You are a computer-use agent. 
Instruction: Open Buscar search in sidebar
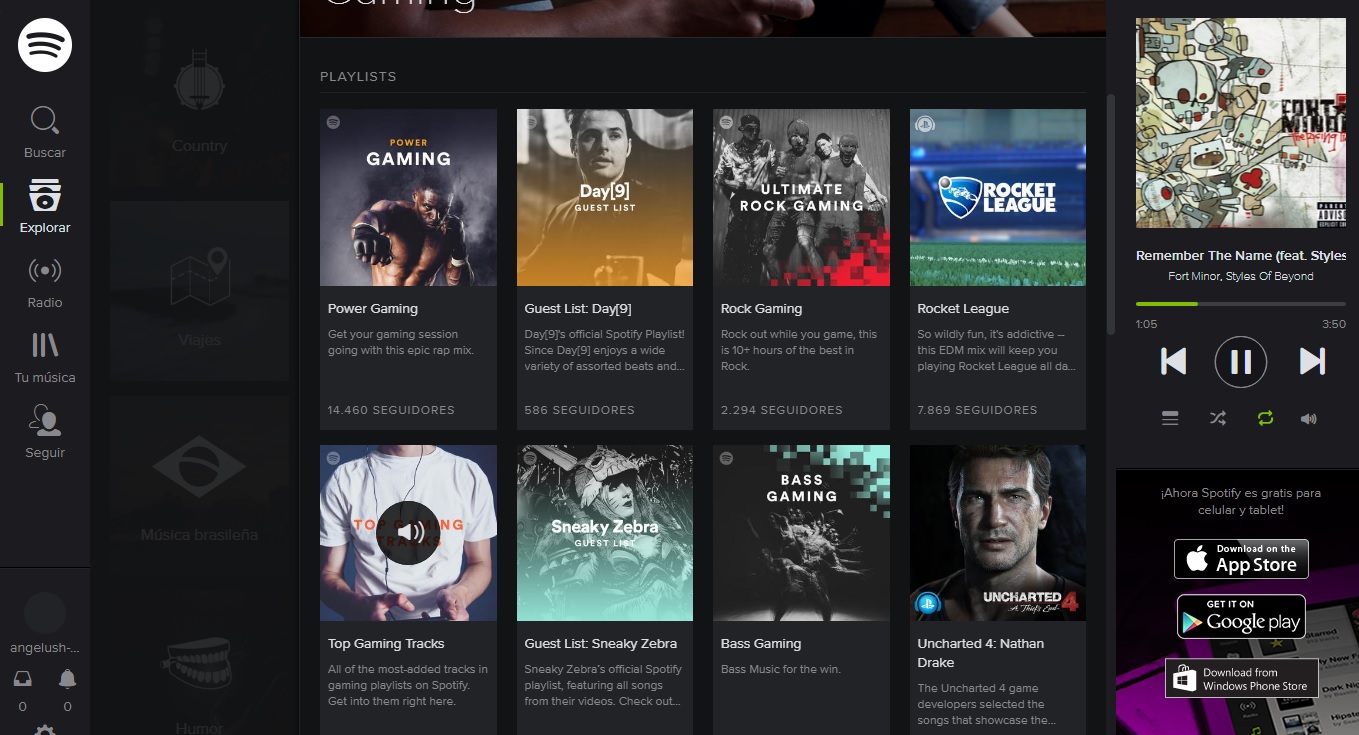pyautogui.click(x=45, y=132)
